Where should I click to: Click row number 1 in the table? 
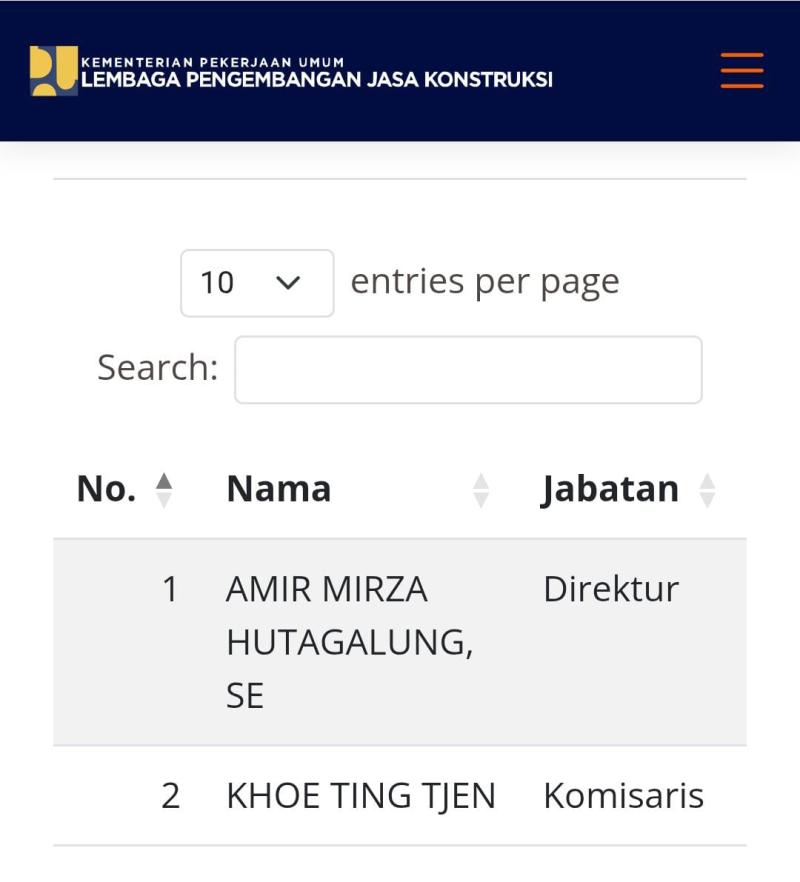[x=170, y=589]
